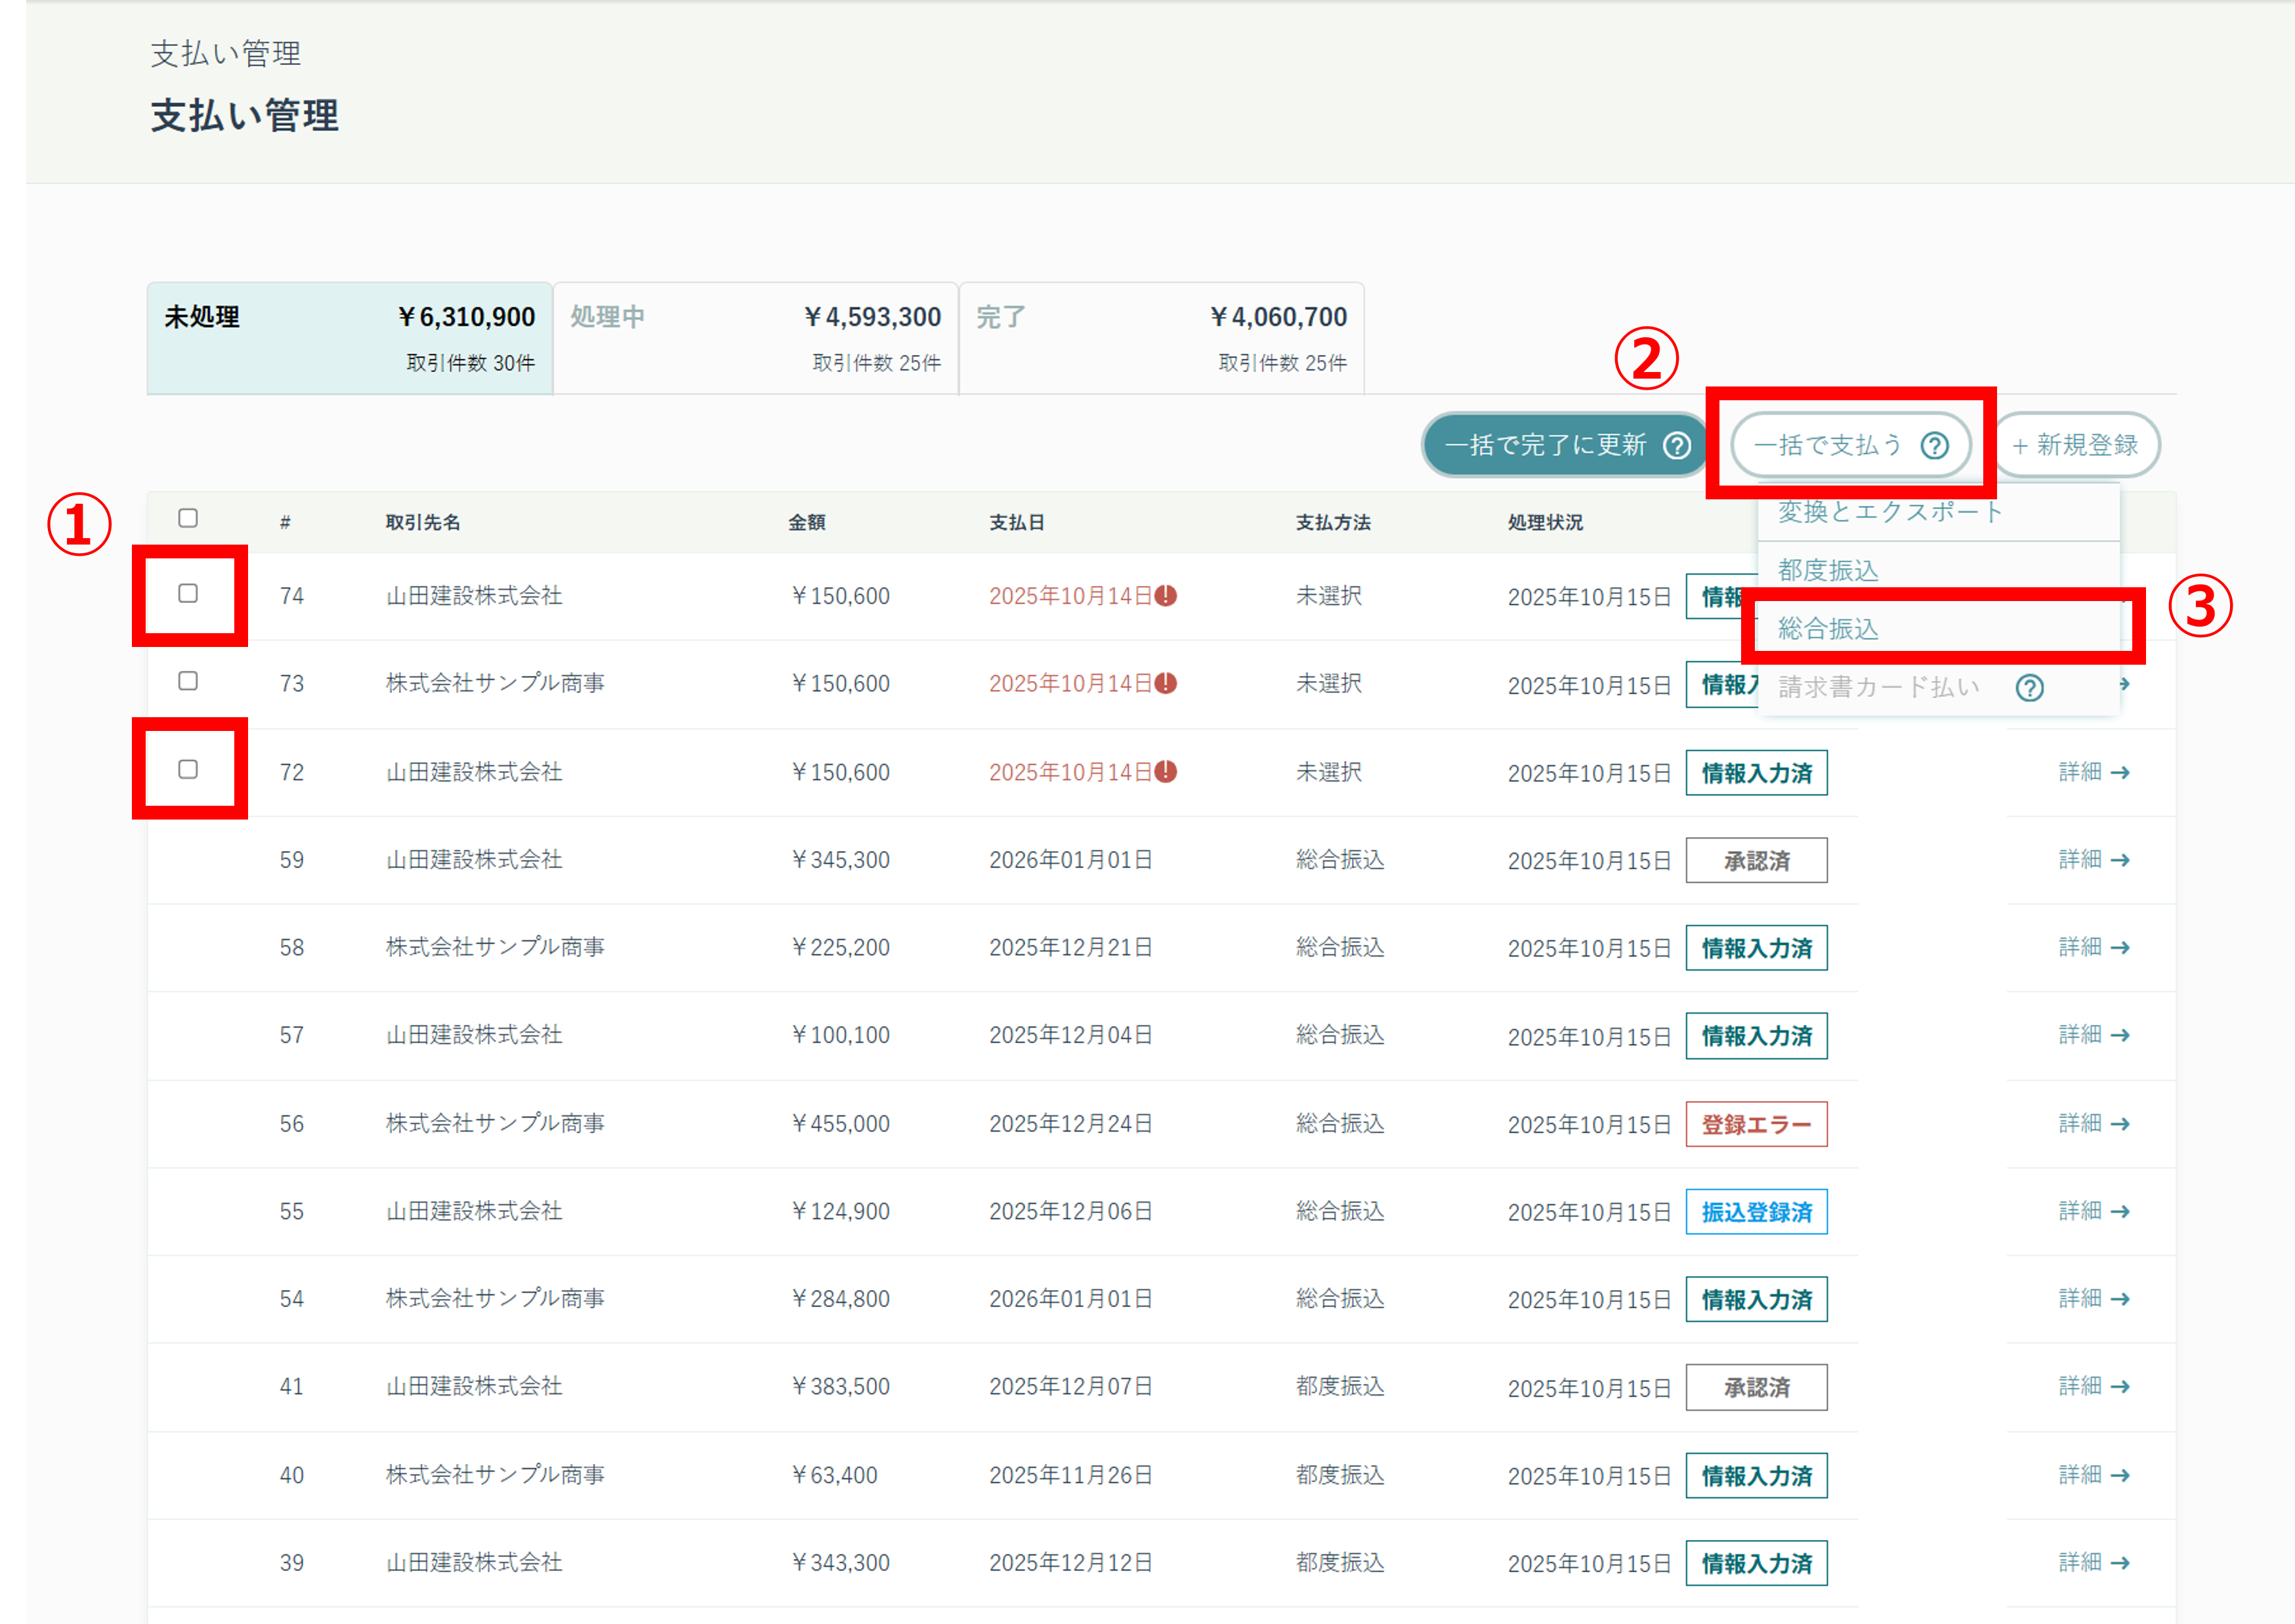Click amount ￥455,000 in row 56
Screen dimensions: 2295x1624
840,1124
